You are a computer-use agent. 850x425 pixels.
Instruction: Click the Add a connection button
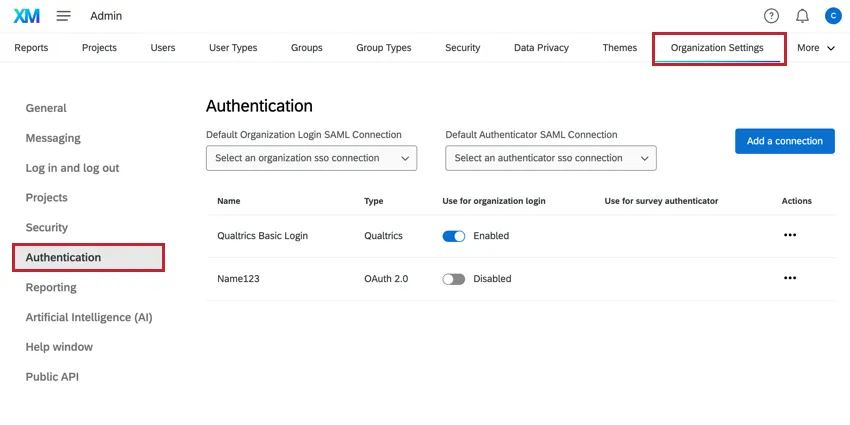tap(784, 141)
